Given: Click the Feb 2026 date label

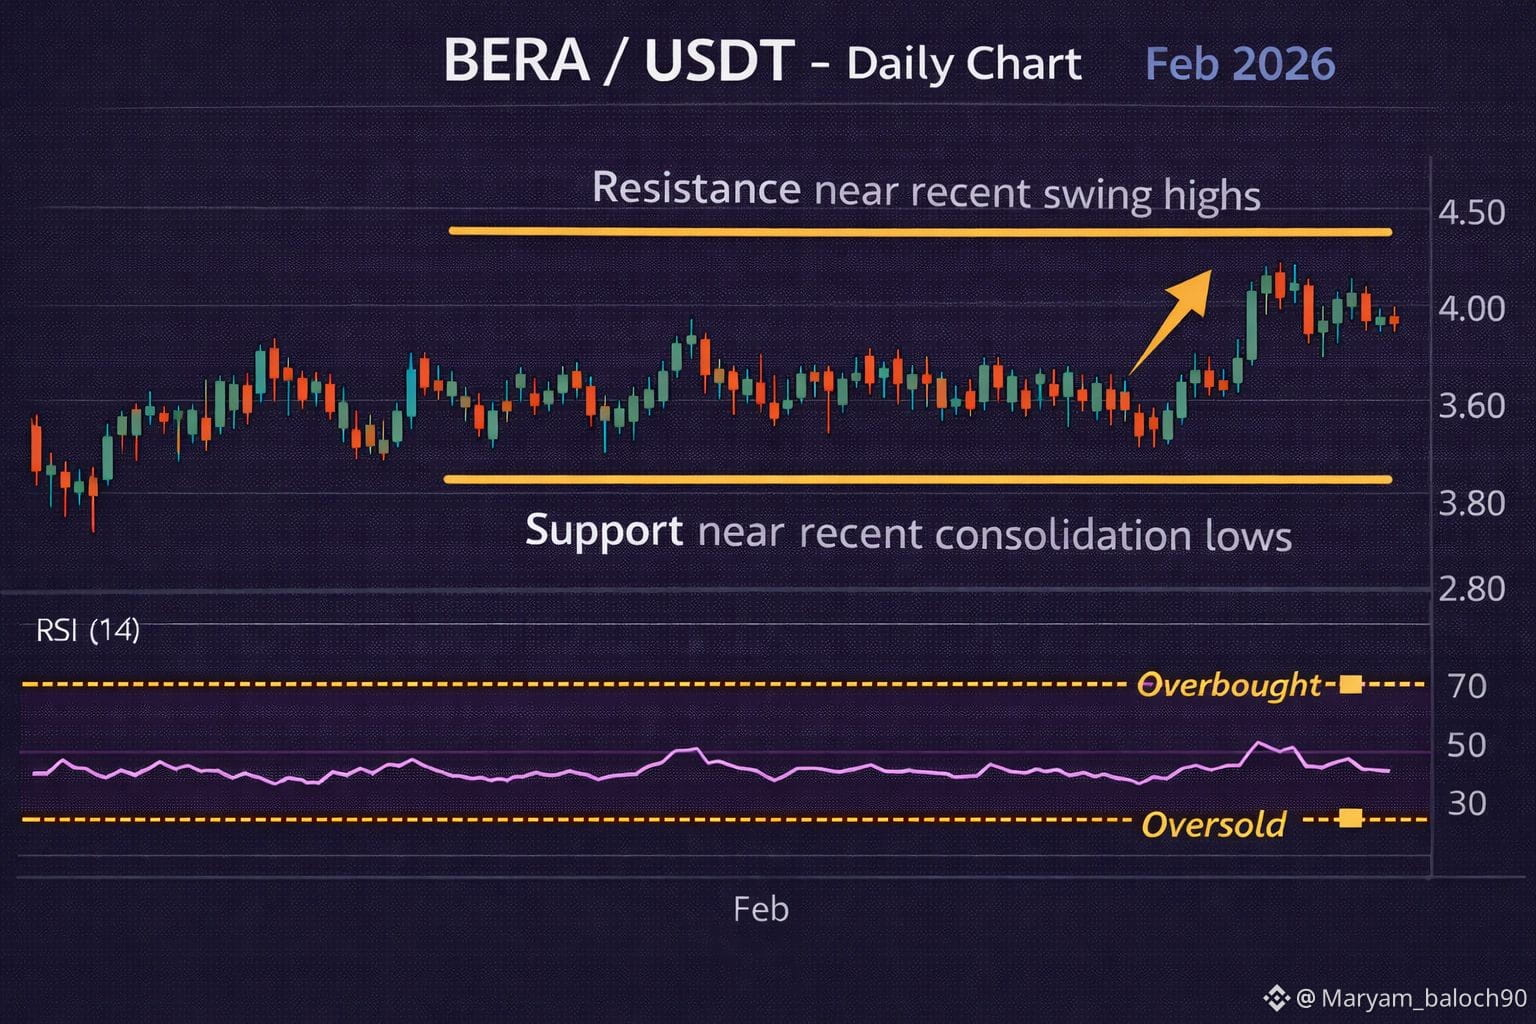Looking at the screenshot, I should pyautogui.click(x=1239, y=64).
